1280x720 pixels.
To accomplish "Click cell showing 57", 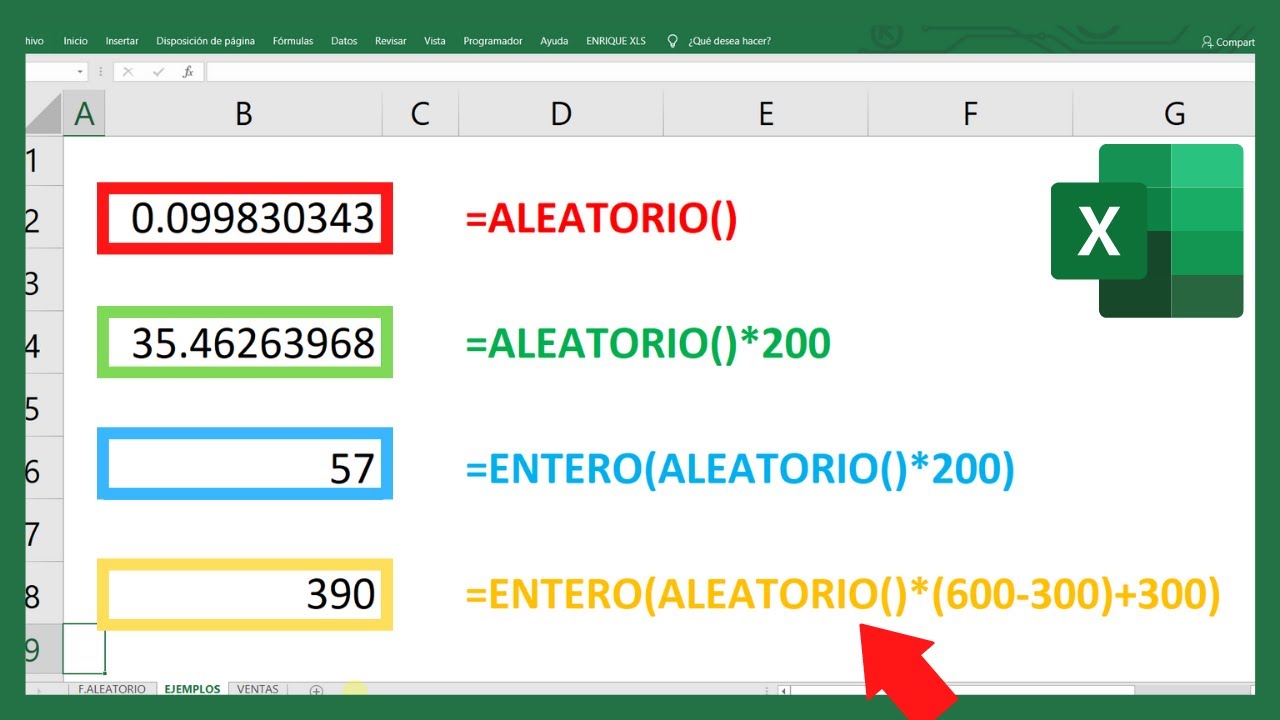I will pyautogui.click(x=245, y=463).
